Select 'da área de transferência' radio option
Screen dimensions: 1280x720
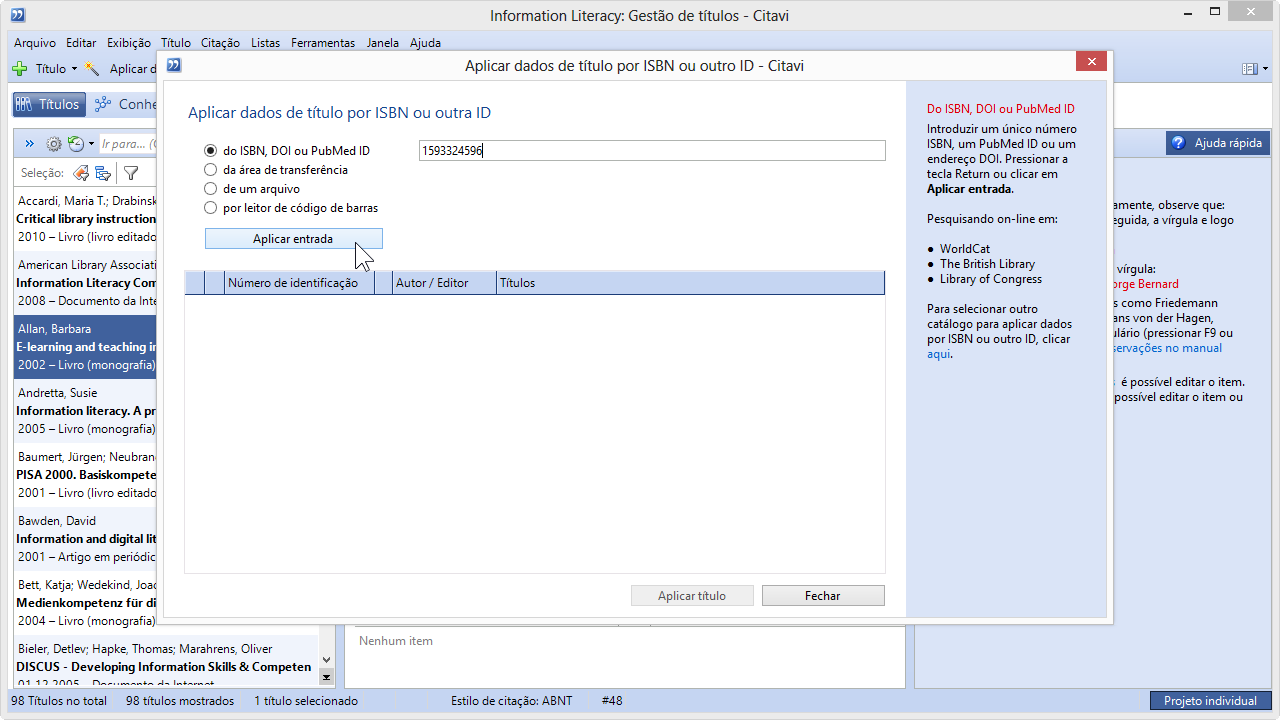click(x=210, y=170)
